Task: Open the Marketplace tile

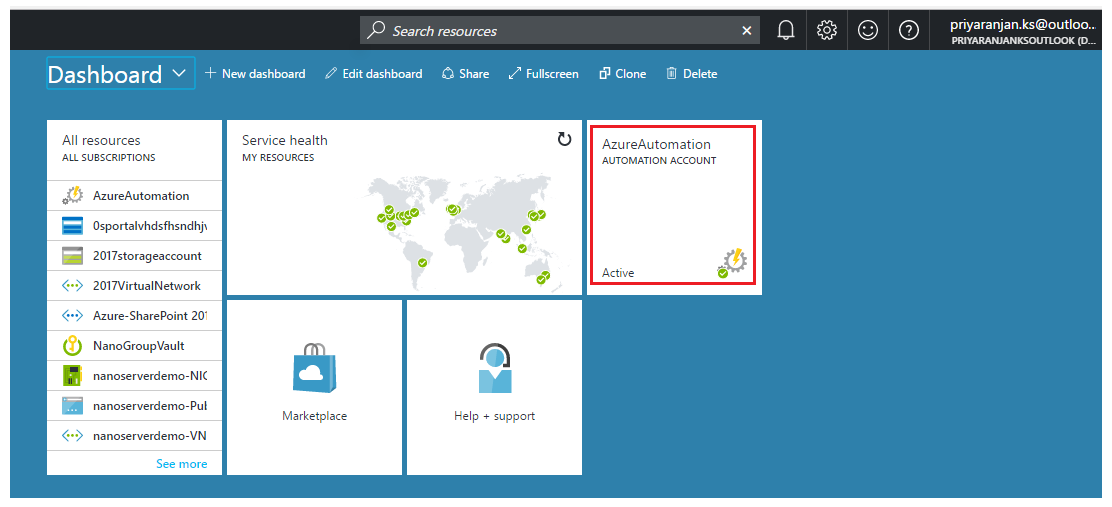Action: (314, 387)
